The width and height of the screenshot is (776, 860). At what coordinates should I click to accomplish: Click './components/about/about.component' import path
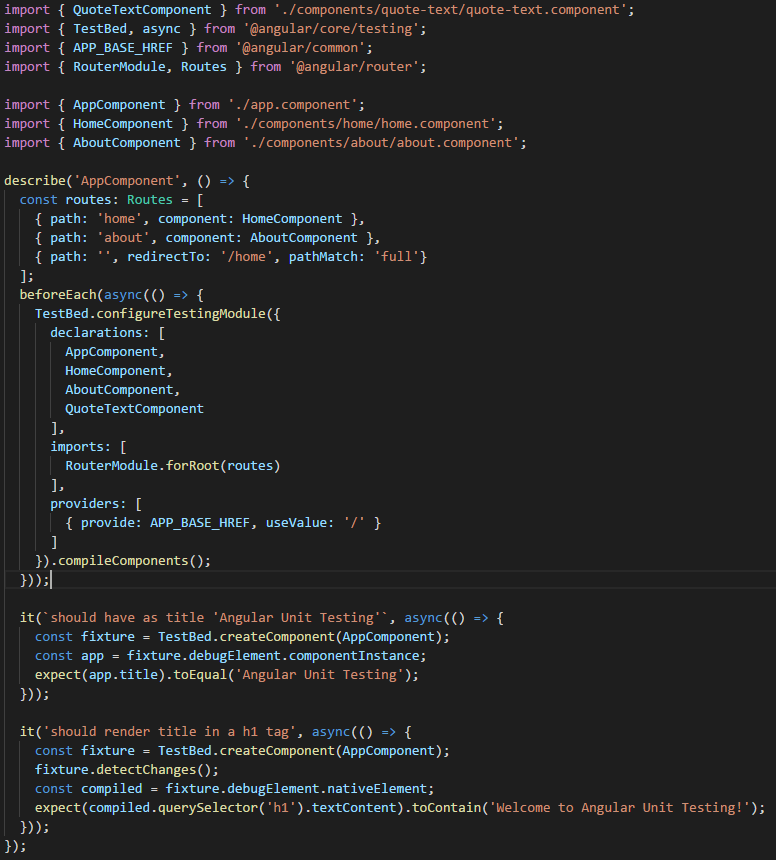(381, 143)
